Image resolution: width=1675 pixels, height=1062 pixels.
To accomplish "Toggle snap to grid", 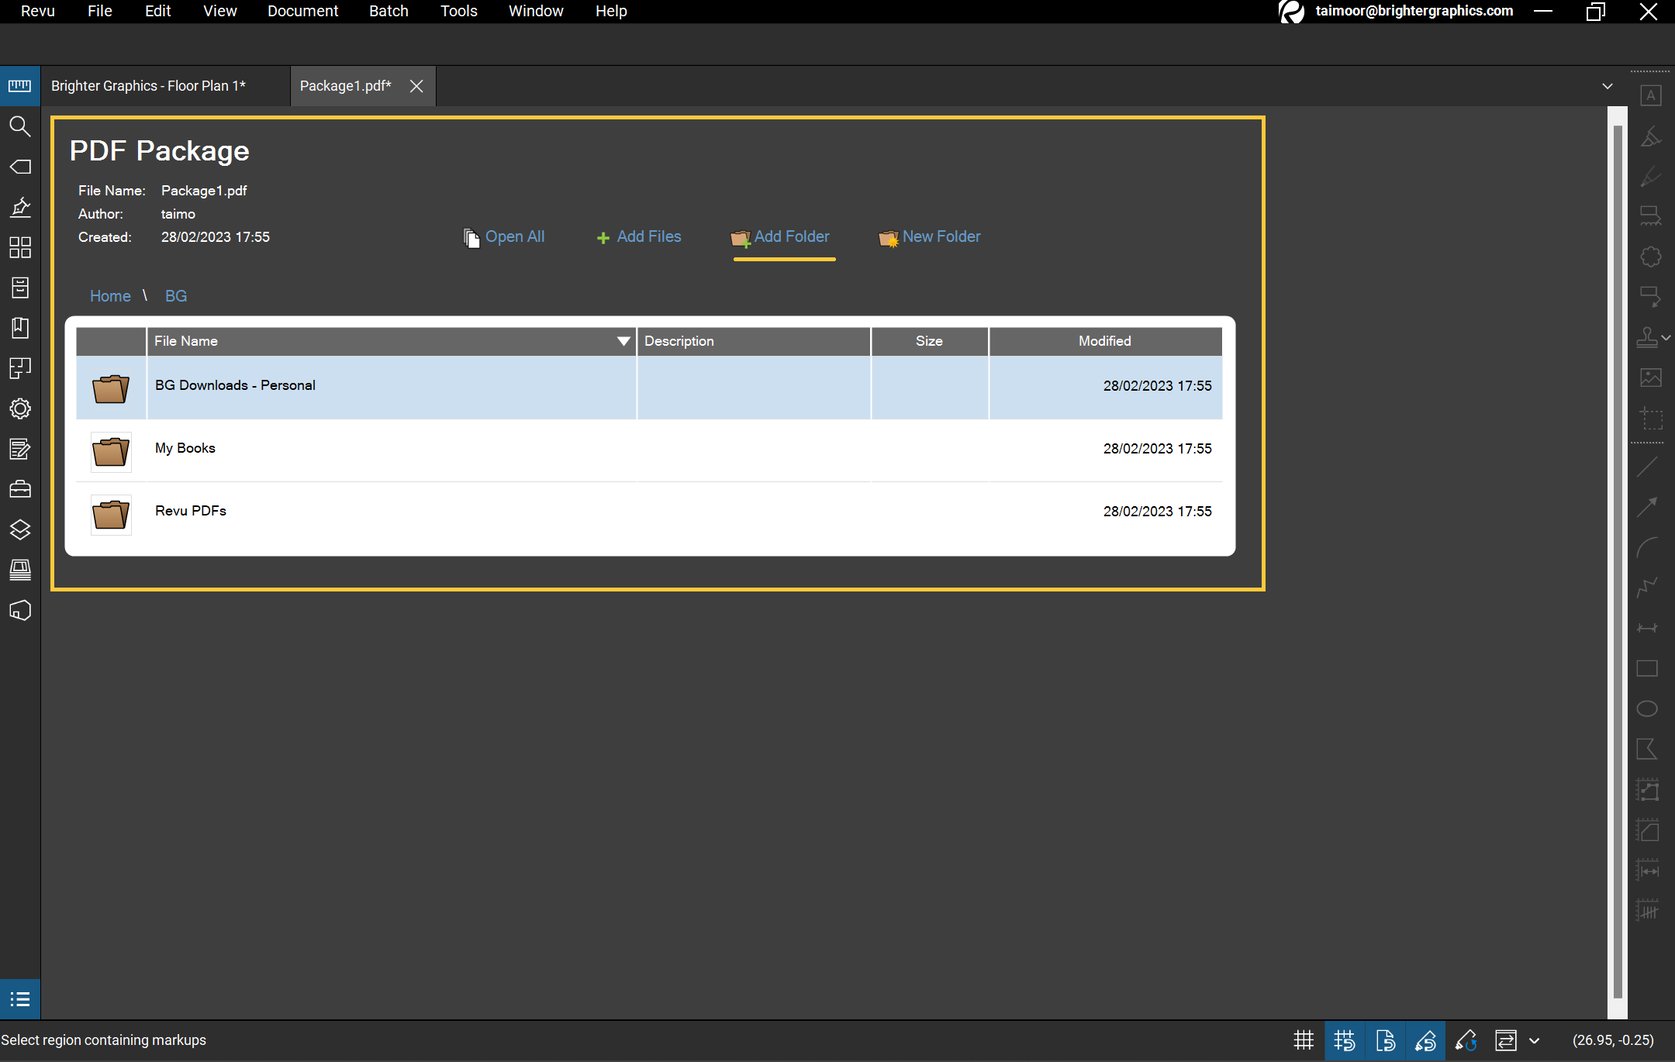I will (1344, 1040).
